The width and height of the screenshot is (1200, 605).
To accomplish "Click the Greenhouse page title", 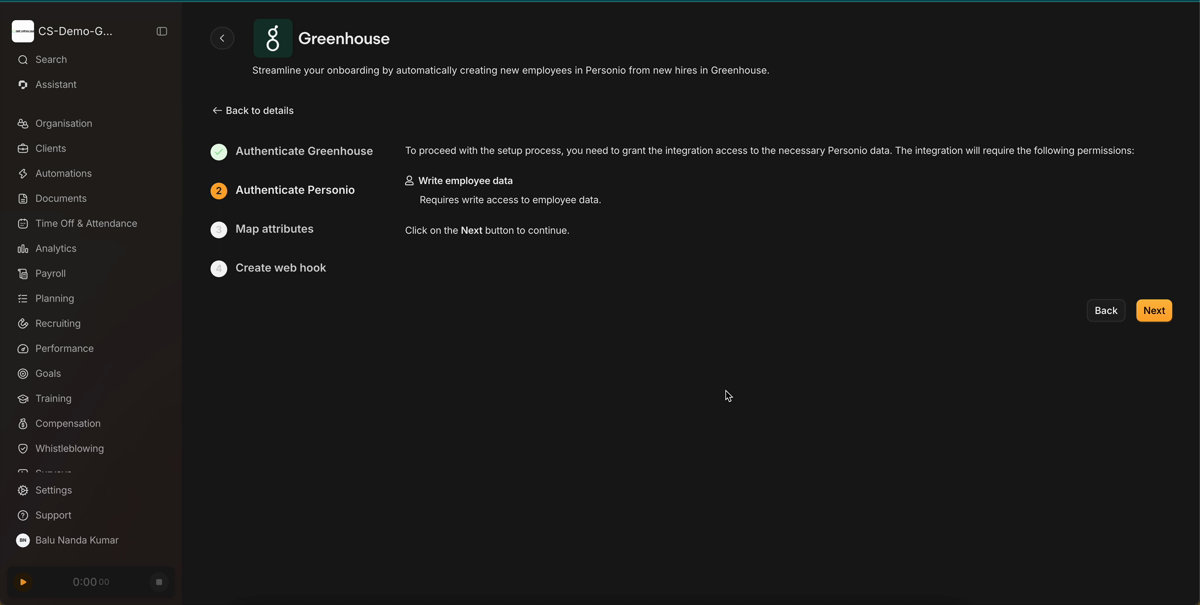I will click(344, 39).
